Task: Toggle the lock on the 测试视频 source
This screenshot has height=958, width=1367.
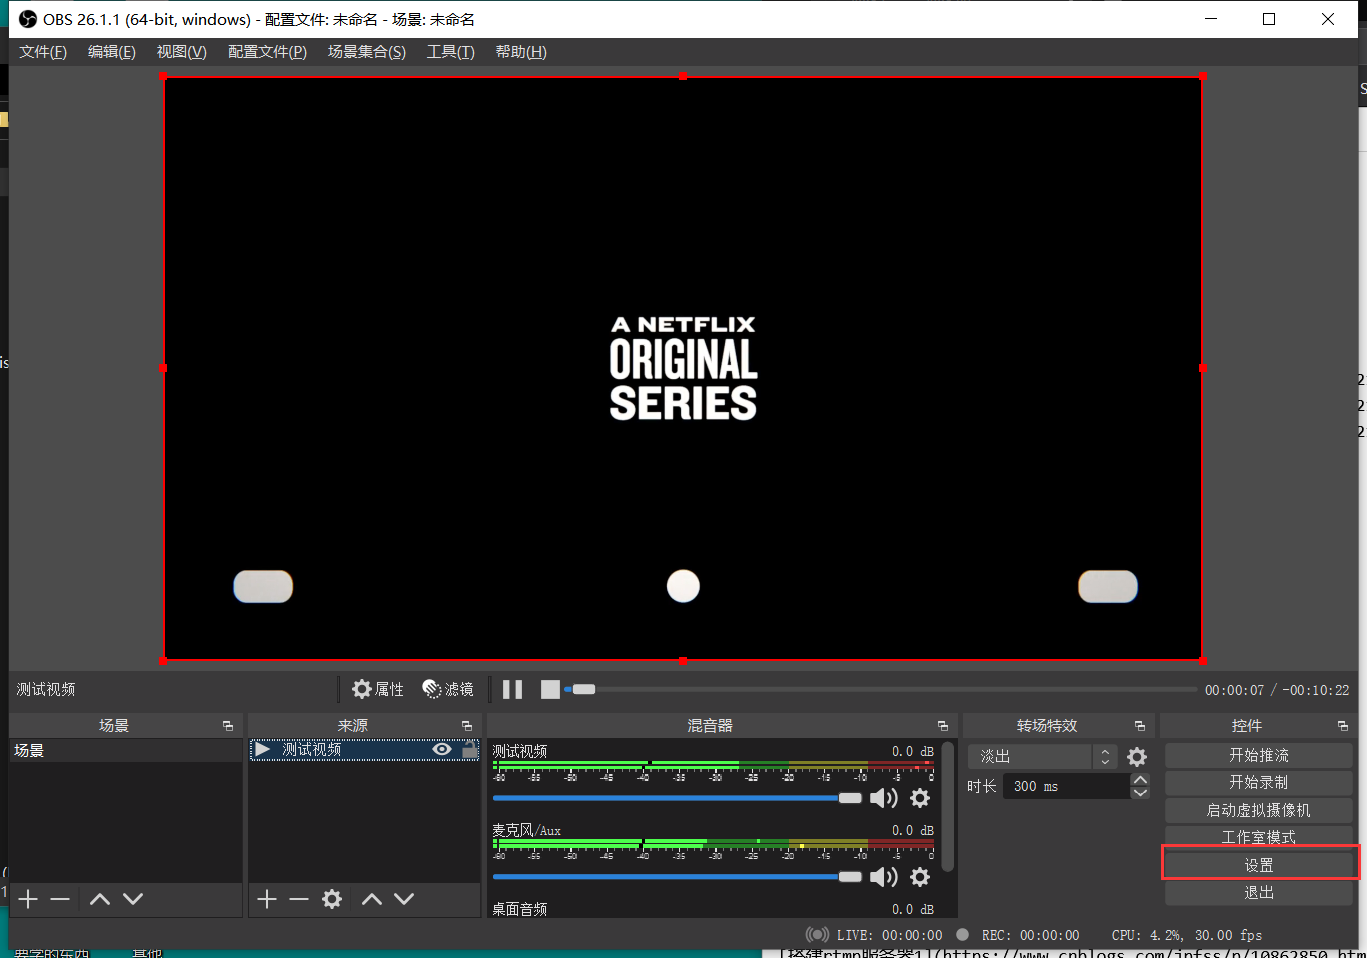Action: (469, 749)
